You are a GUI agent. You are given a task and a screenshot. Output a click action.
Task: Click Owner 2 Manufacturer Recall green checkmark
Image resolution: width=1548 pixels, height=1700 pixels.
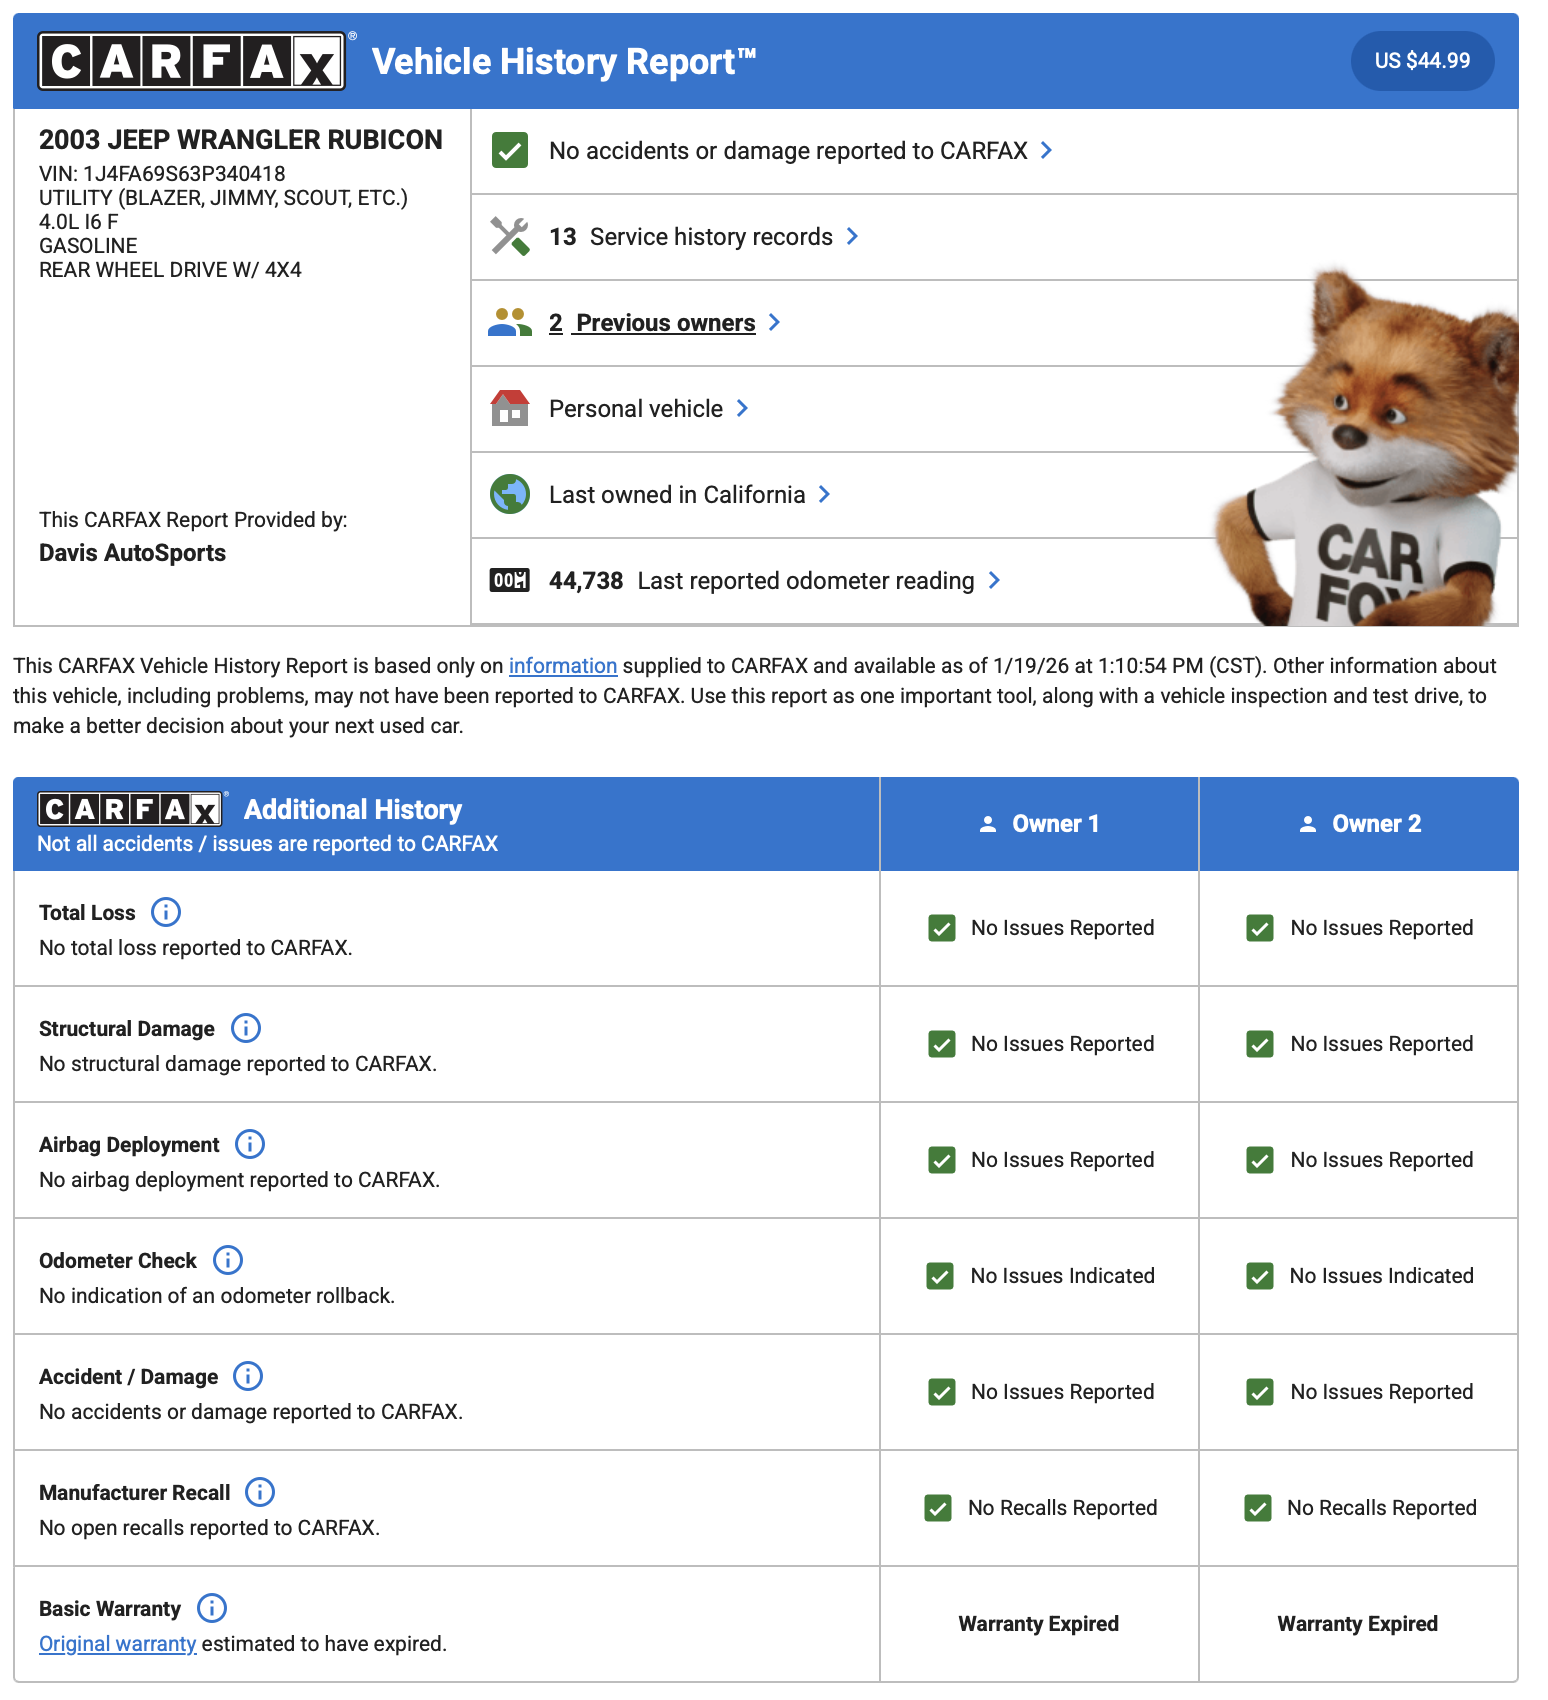coord(1258,1508)
